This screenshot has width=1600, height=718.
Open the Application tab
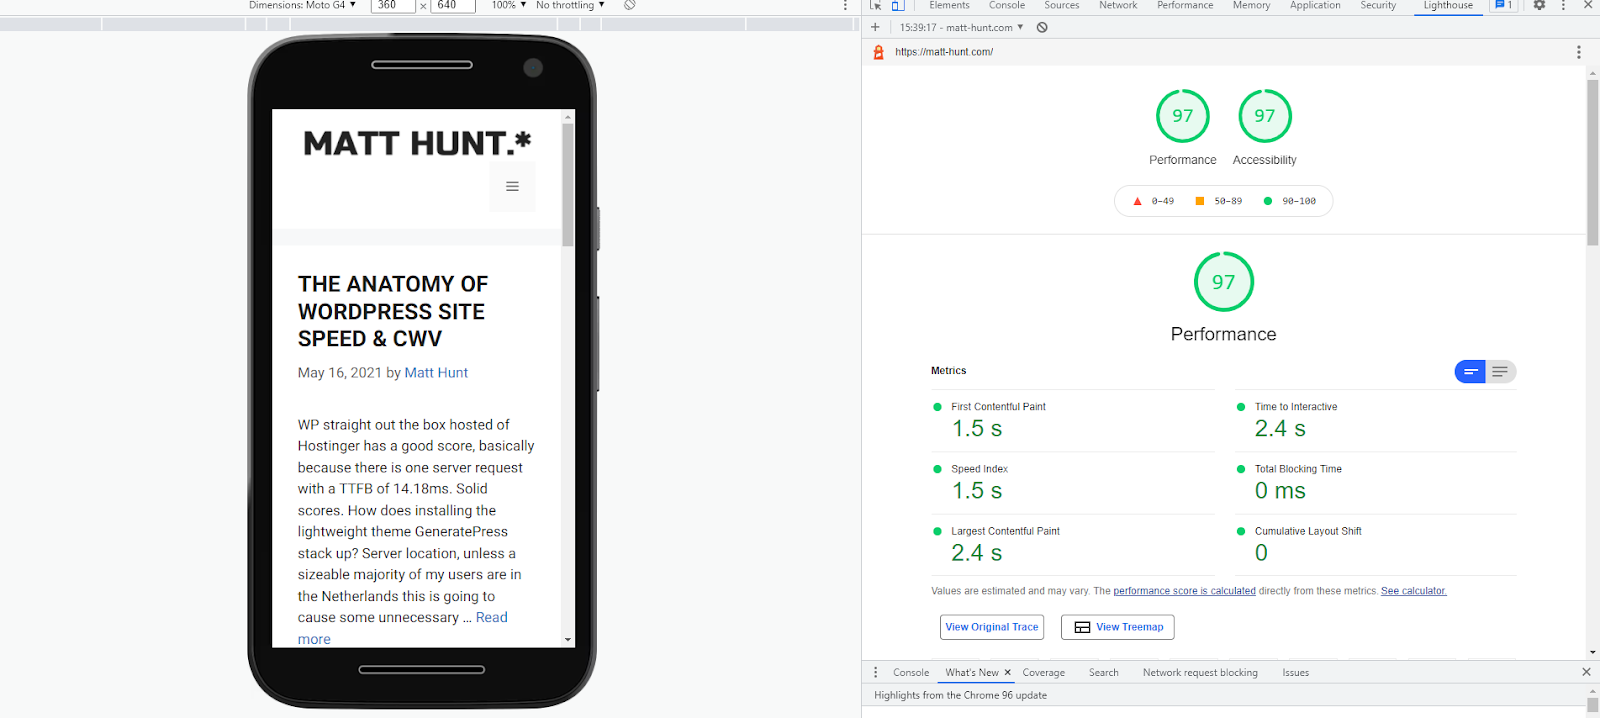1315,5
